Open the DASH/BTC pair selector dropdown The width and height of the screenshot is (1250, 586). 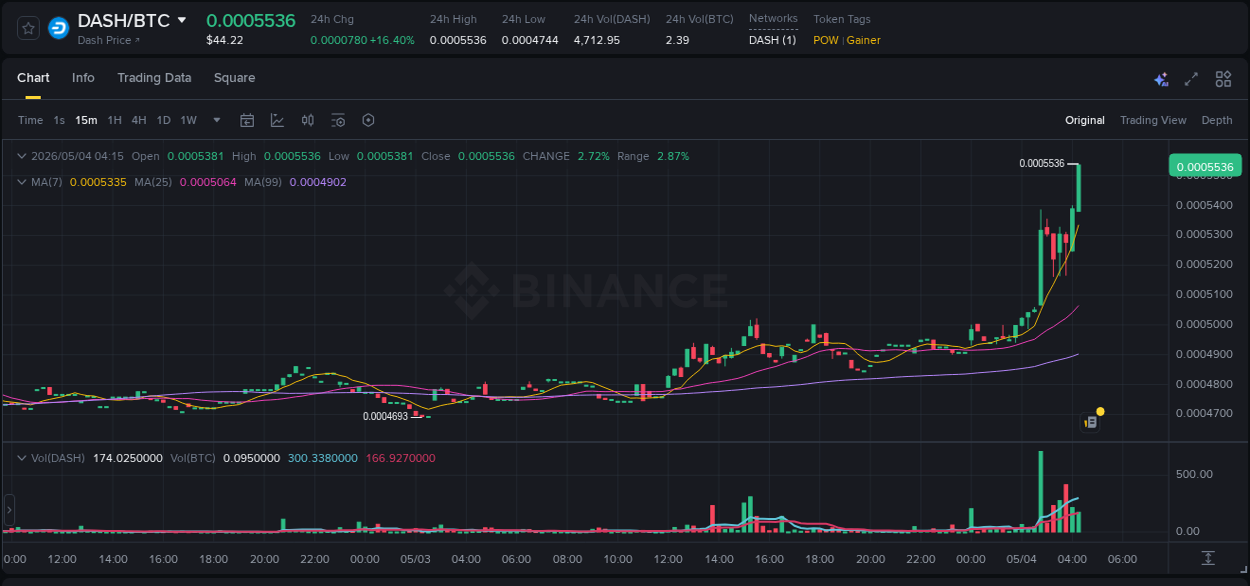pos(181,20)
